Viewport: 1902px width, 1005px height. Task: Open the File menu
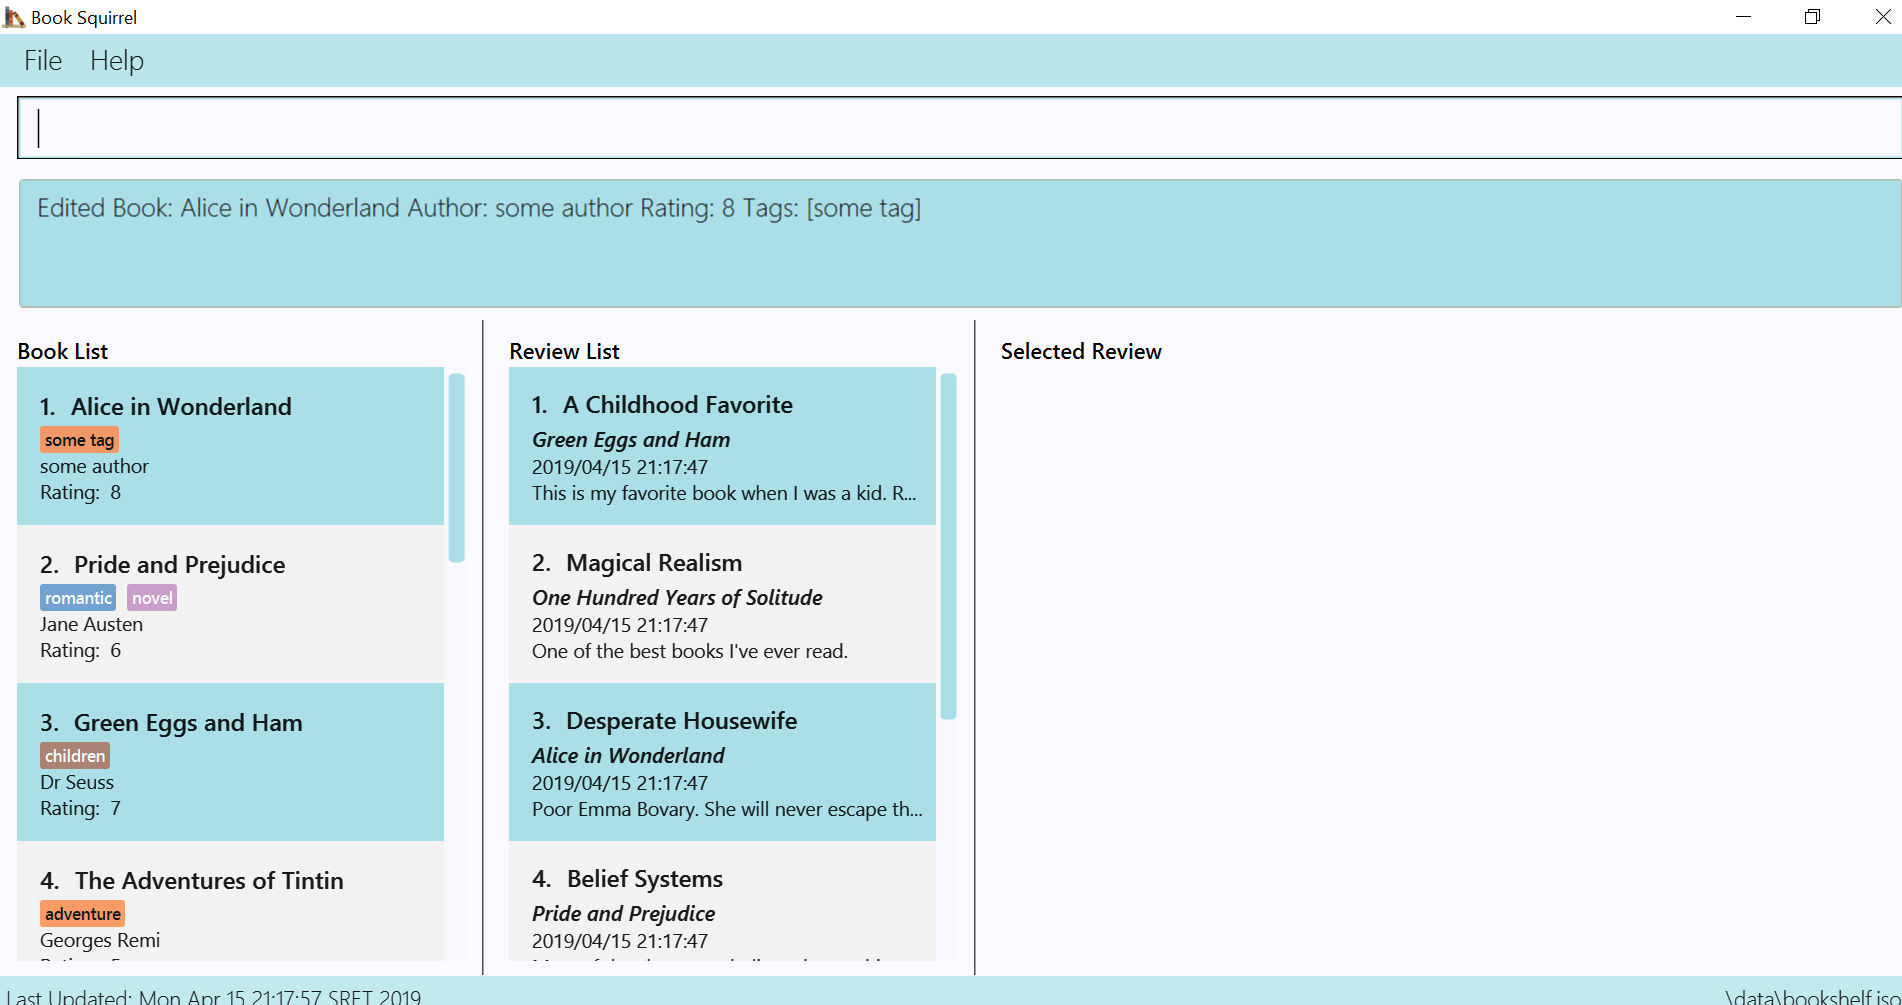(43, 61)
